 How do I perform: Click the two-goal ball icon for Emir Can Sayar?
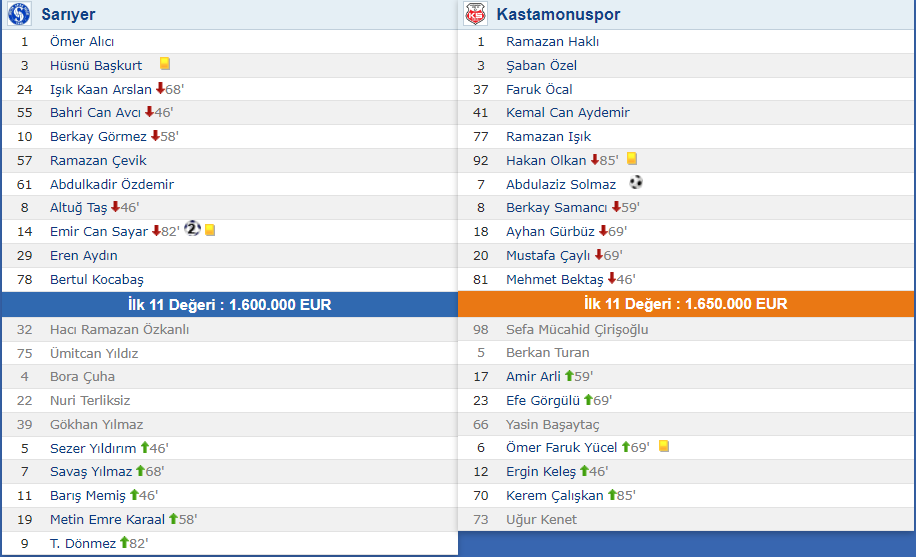[x=193, y=229]
